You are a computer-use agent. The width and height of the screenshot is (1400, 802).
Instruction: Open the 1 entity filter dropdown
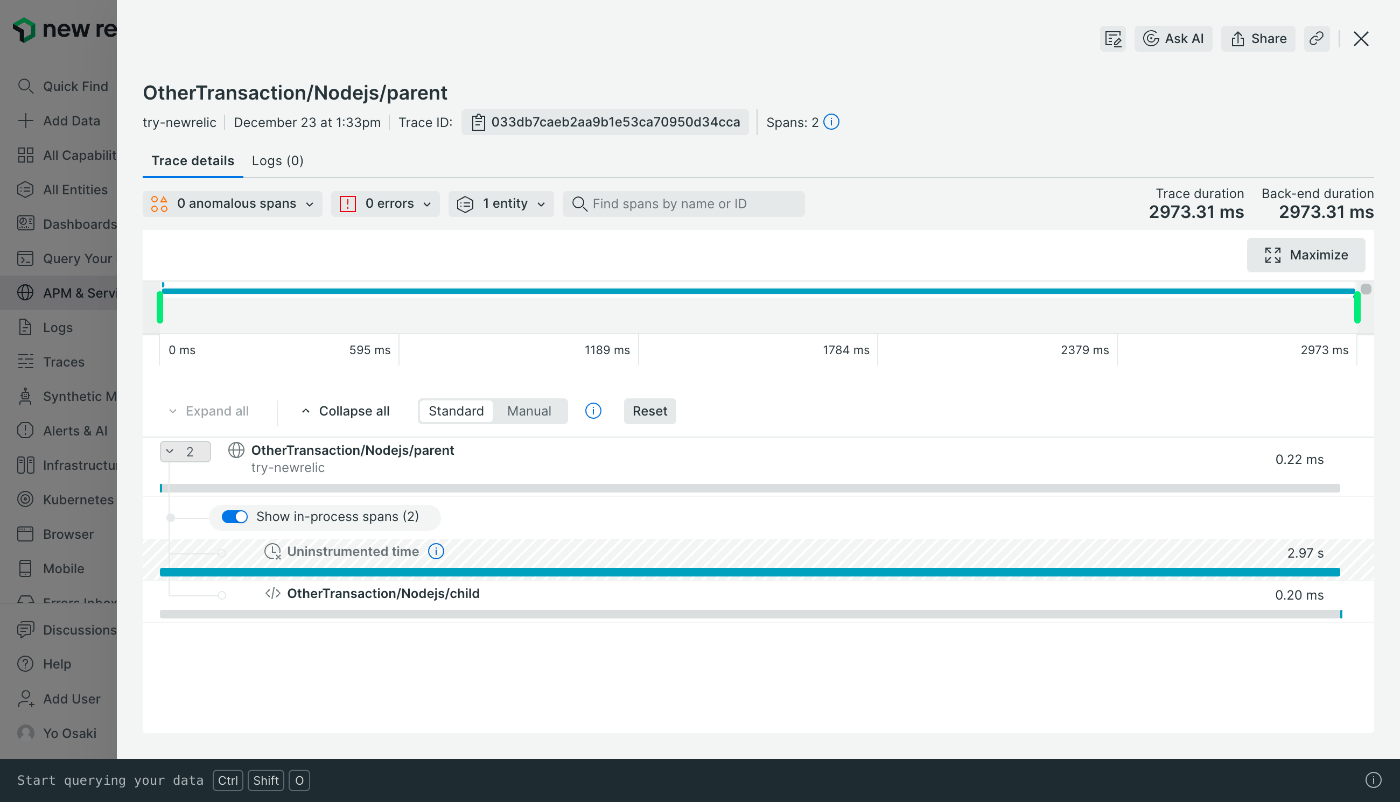pos(501,204)
